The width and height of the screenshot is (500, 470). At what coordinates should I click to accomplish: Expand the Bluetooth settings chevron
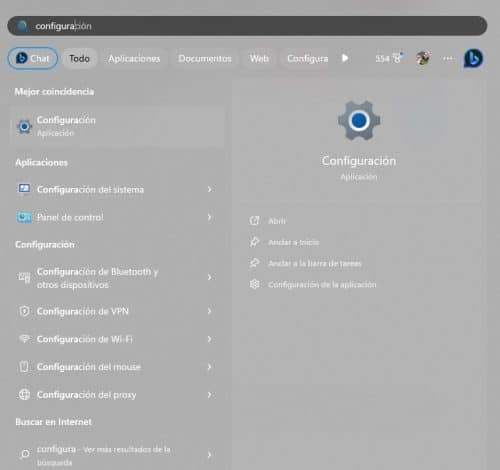click(209, 277)
